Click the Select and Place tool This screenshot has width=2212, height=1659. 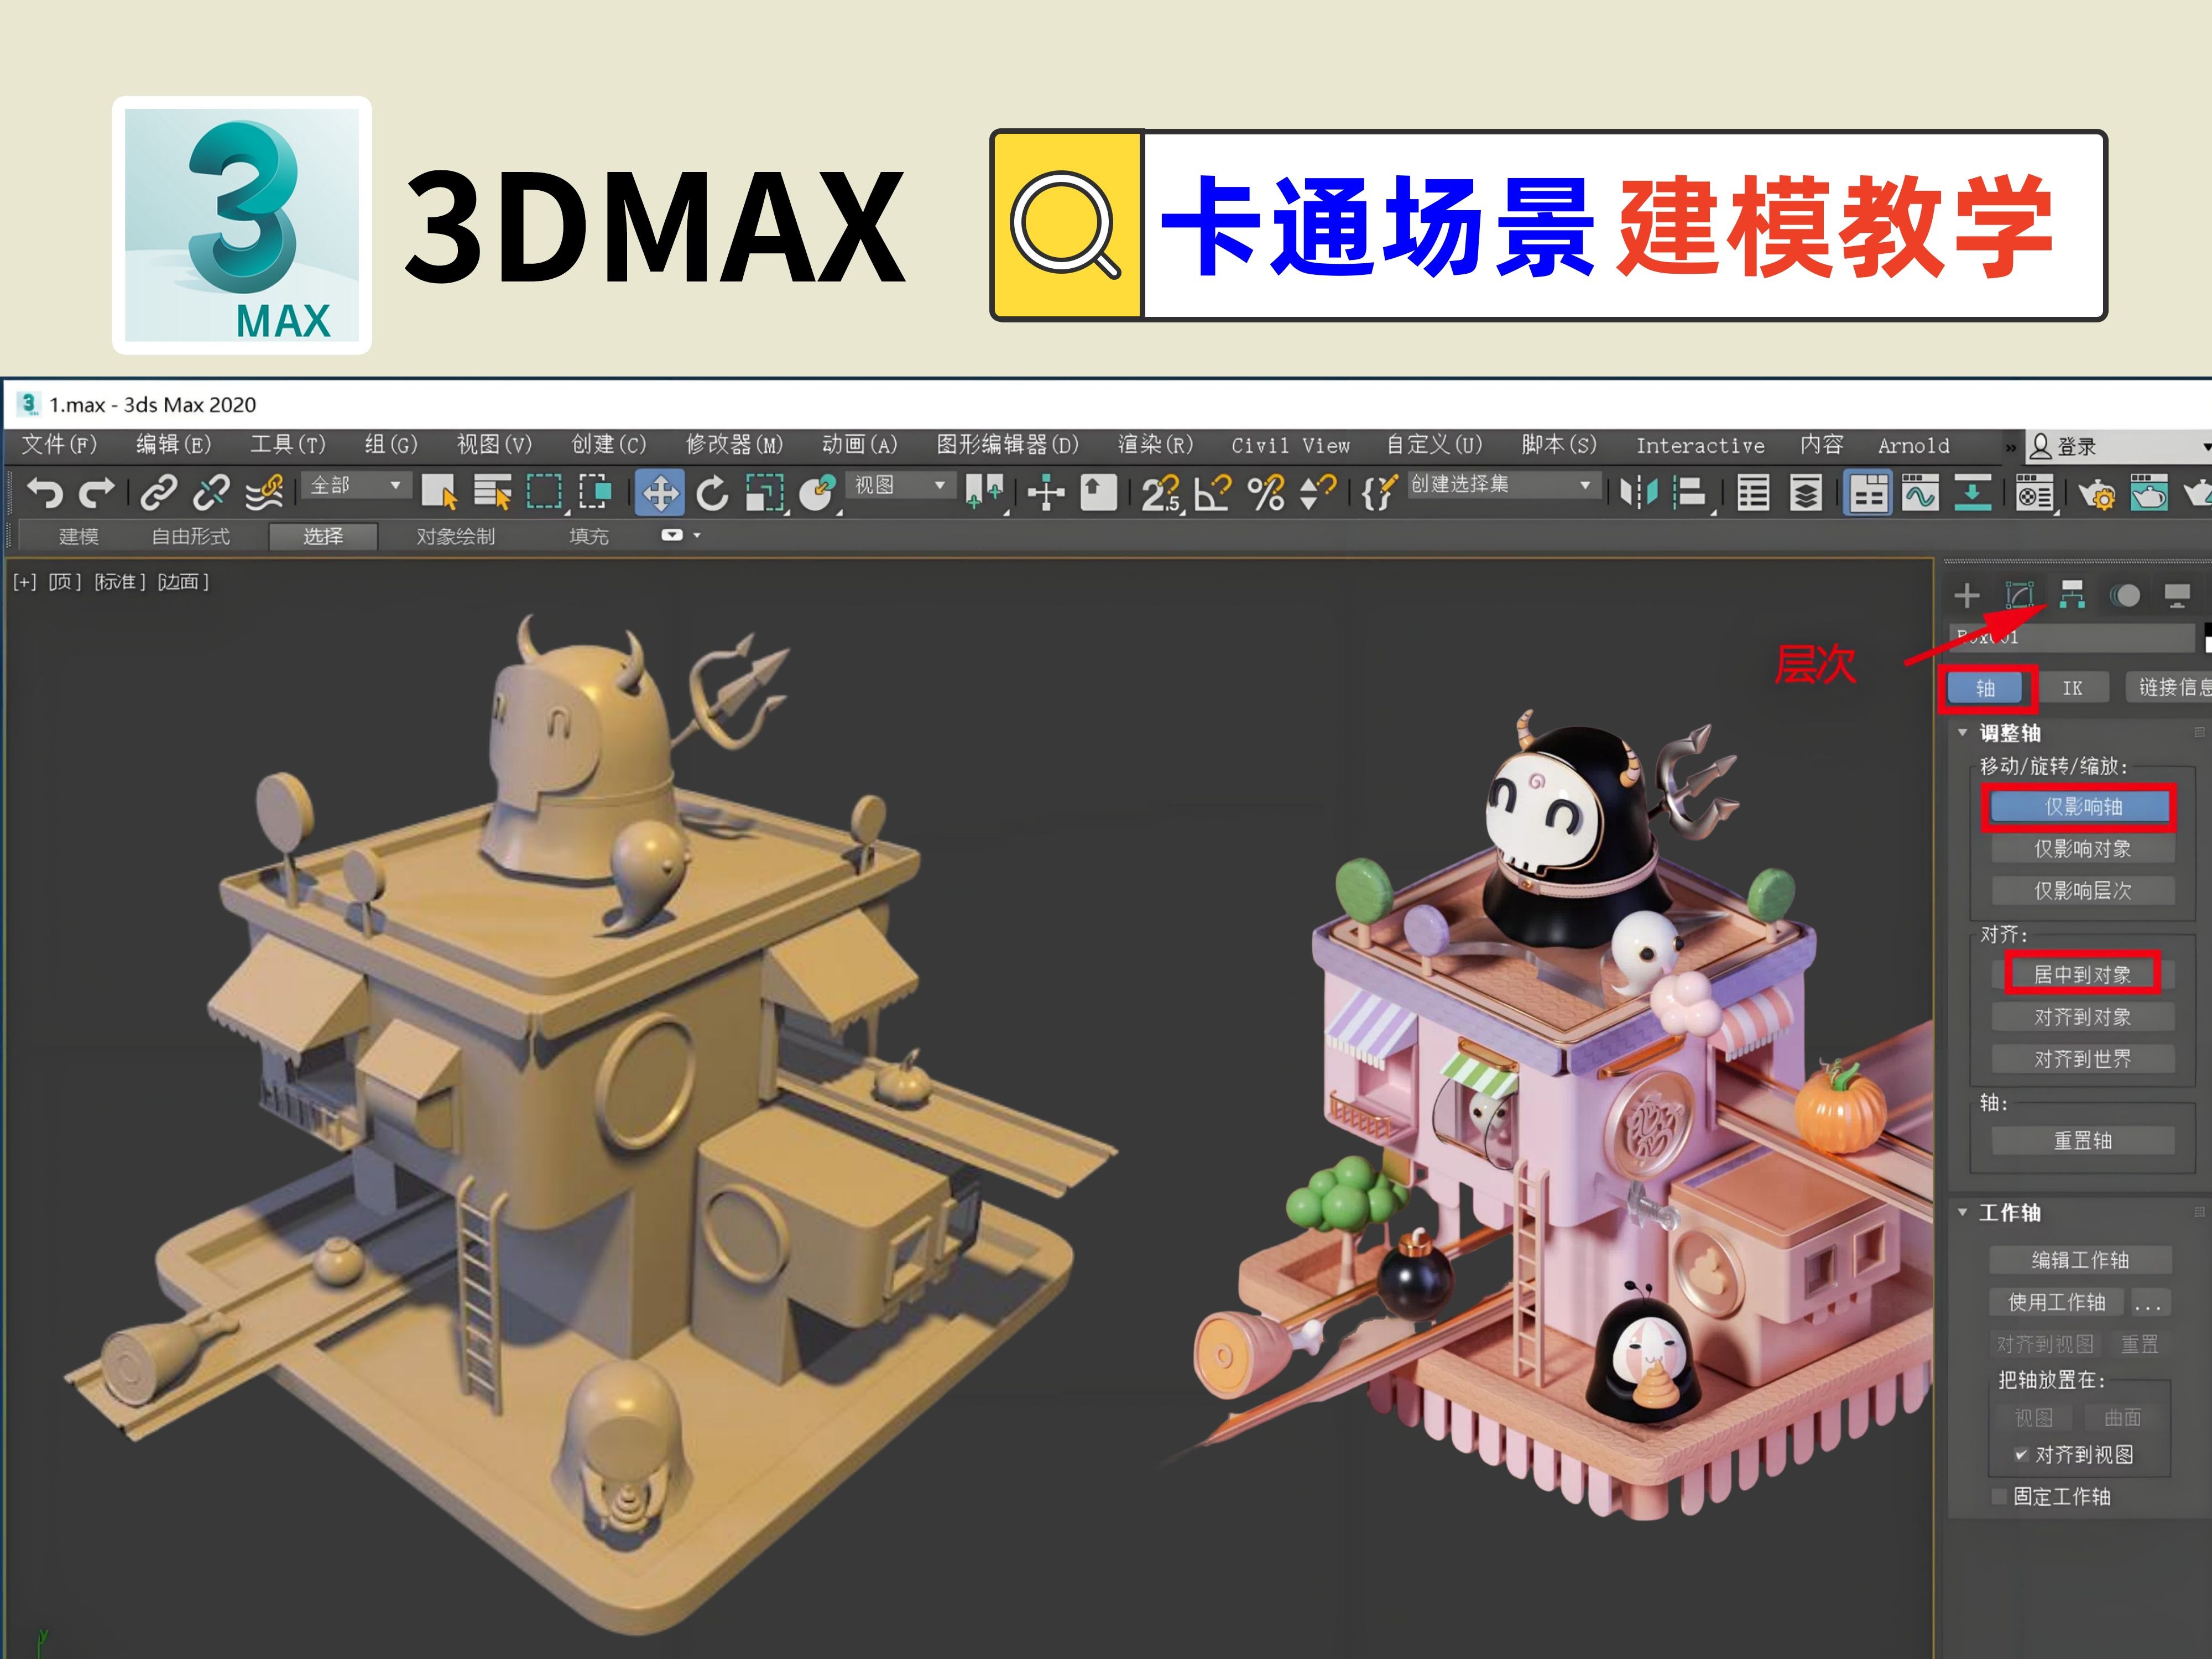coord(817,493)
